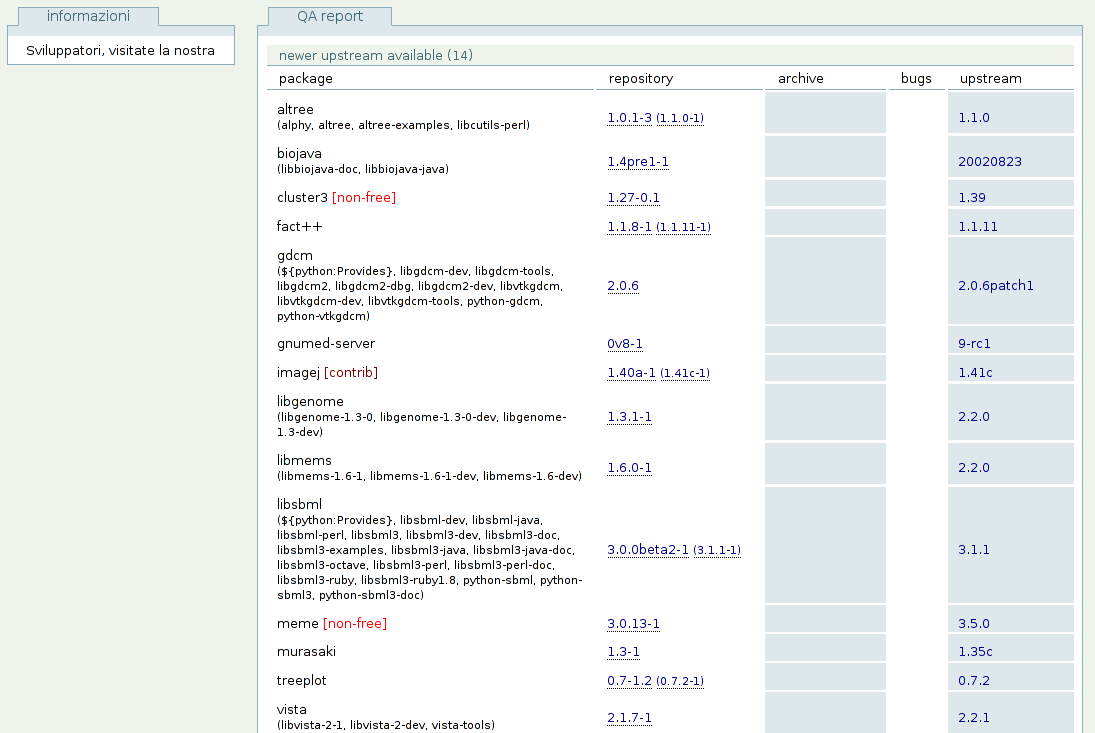This screenshot has height=733, width=1095.
Task: Select the libgenome package name
Action: click(310, 401)
